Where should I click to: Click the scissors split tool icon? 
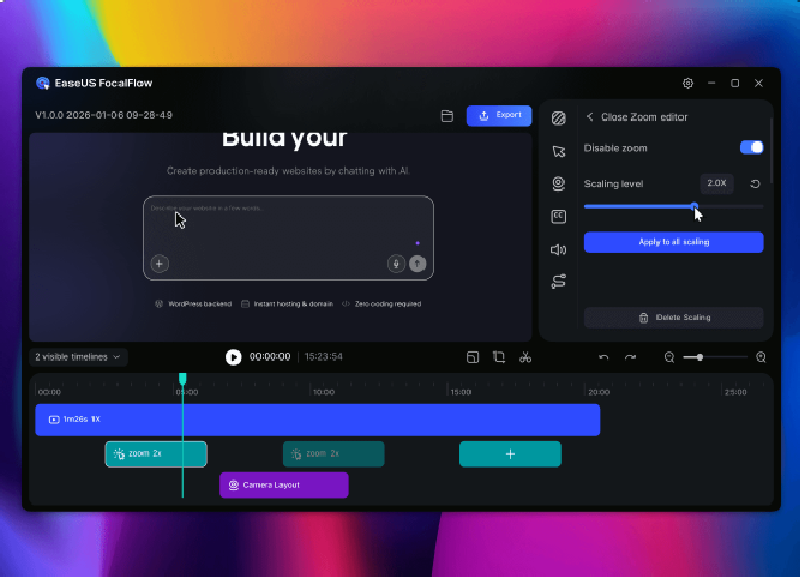pyautogui.click(x=525, y=357)
